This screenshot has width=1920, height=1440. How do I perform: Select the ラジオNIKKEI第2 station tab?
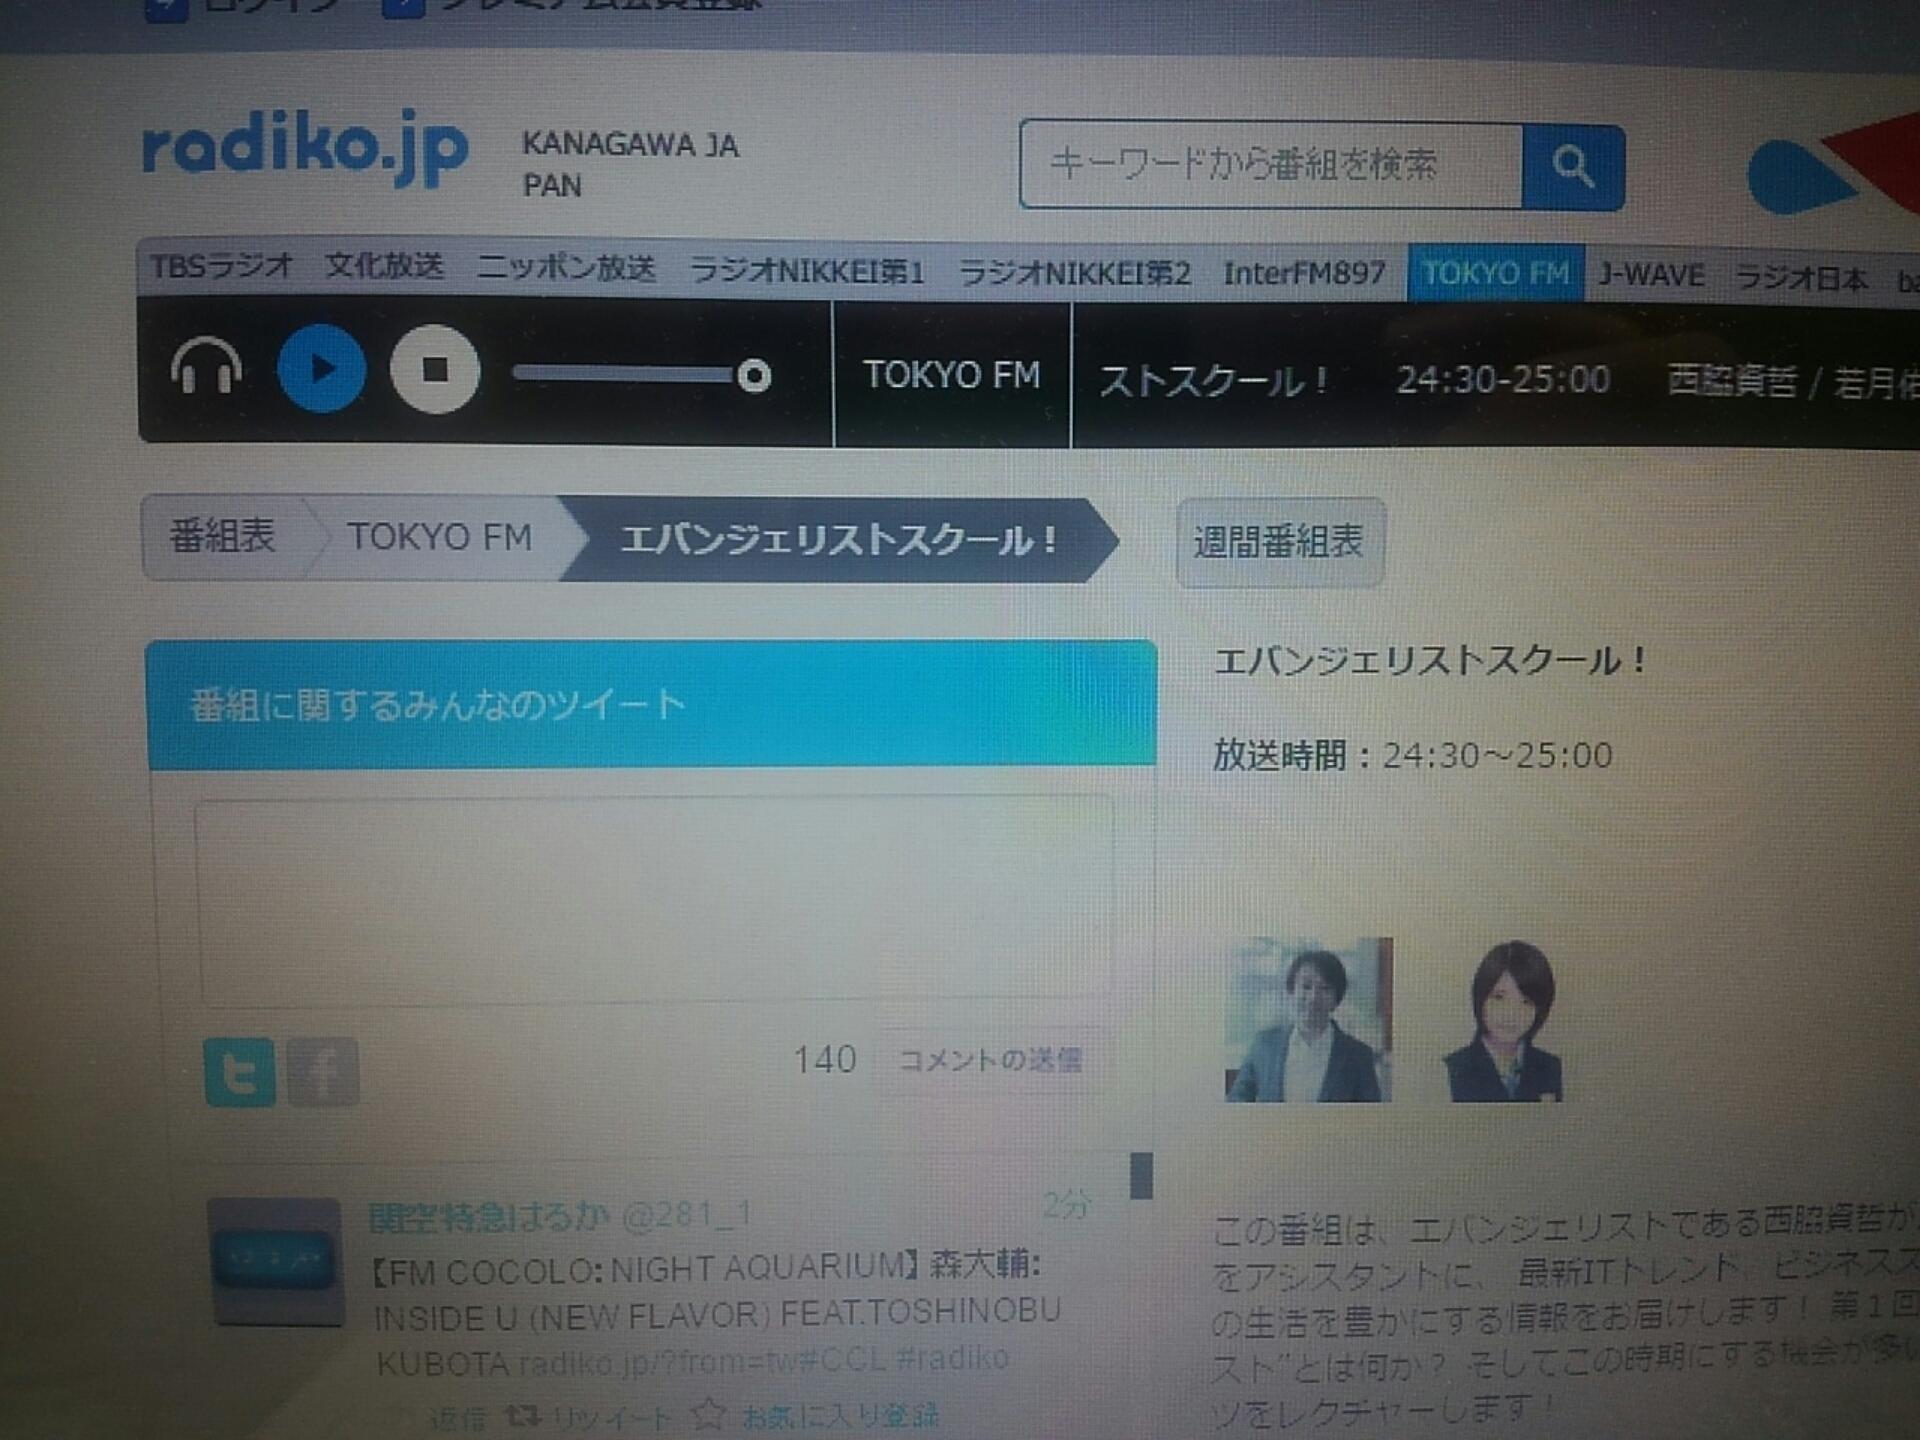click(x=1075, y=273)
